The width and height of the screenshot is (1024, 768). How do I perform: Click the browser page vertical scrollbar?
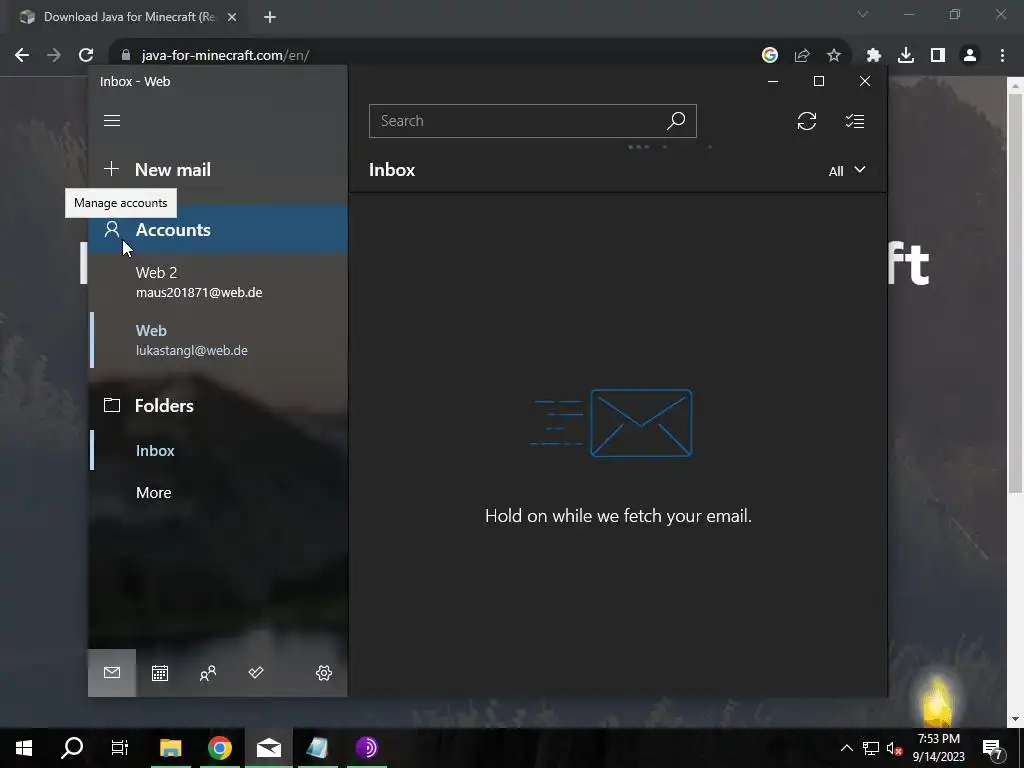point(1015,294)
